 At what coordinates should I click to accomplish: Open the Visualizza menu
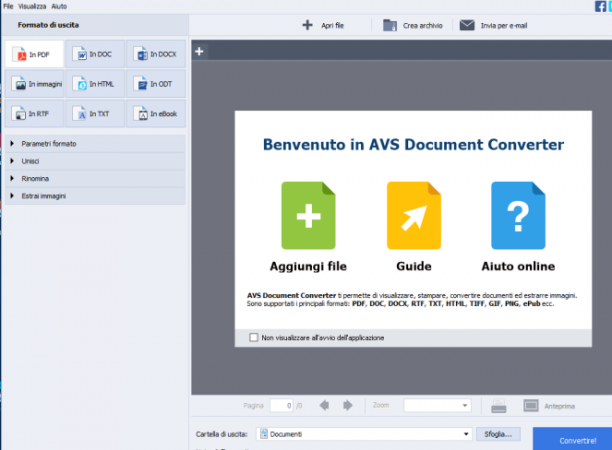(32, 6)
